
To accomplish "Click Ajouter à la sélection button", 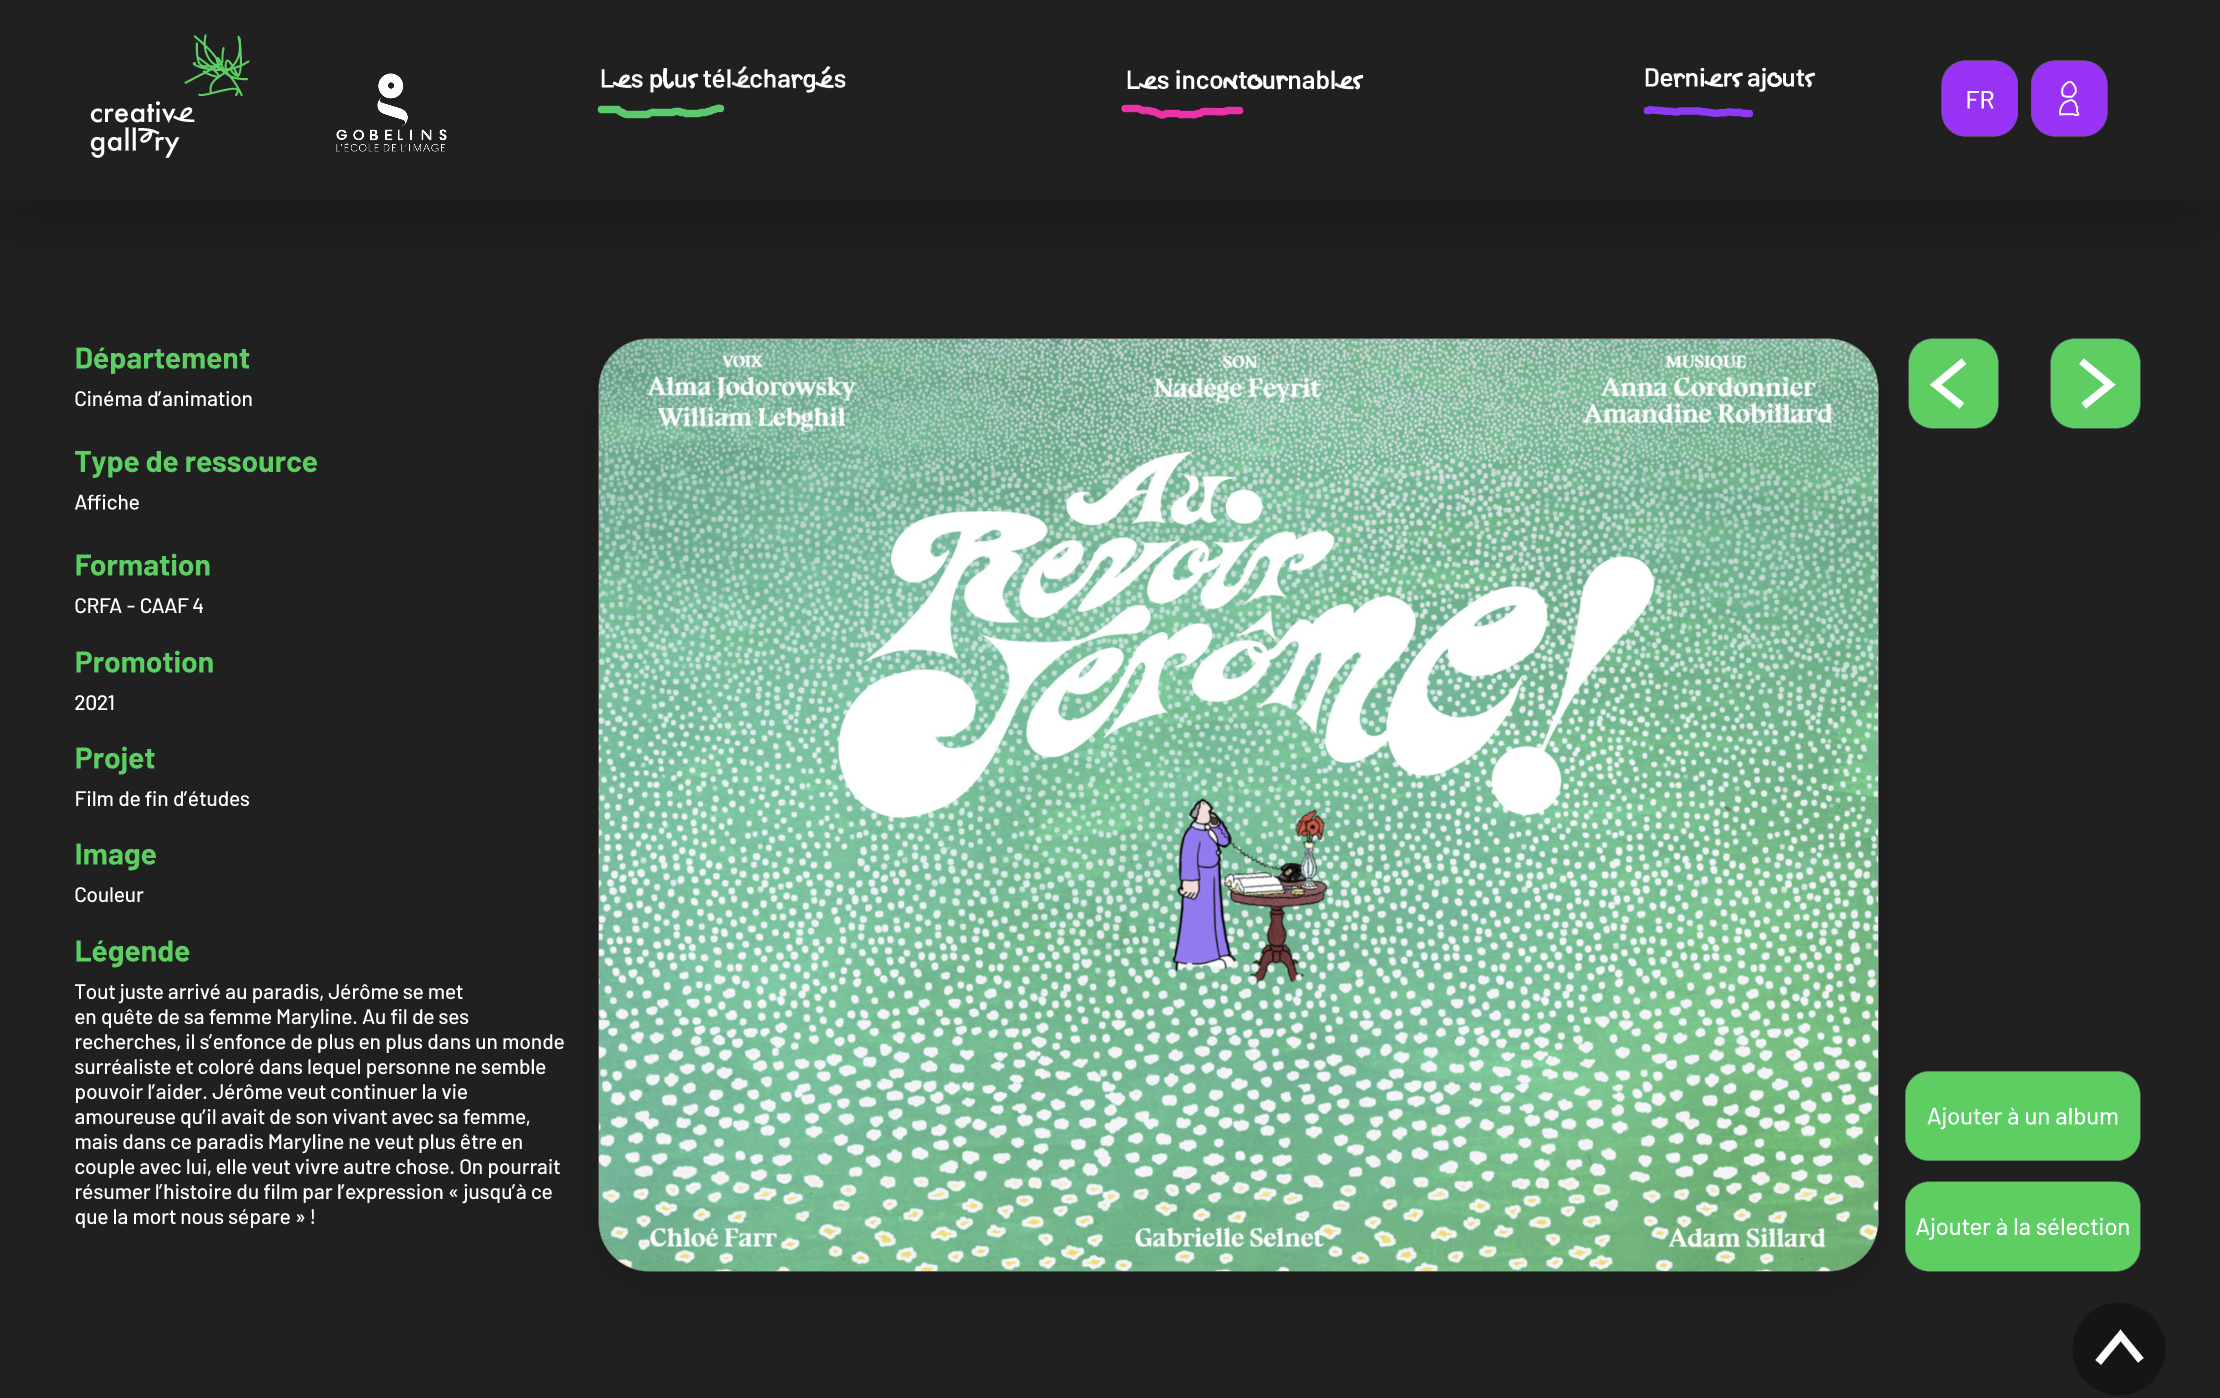I will [x=2022, y=1227].
